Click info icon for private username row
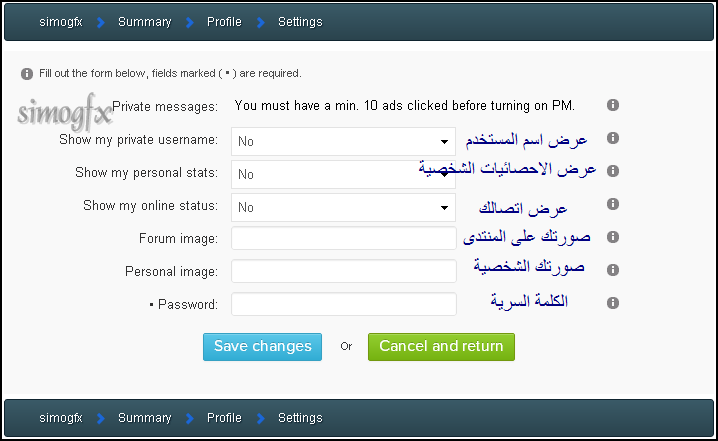Screen dimensions: 718x441 point(613,138)
